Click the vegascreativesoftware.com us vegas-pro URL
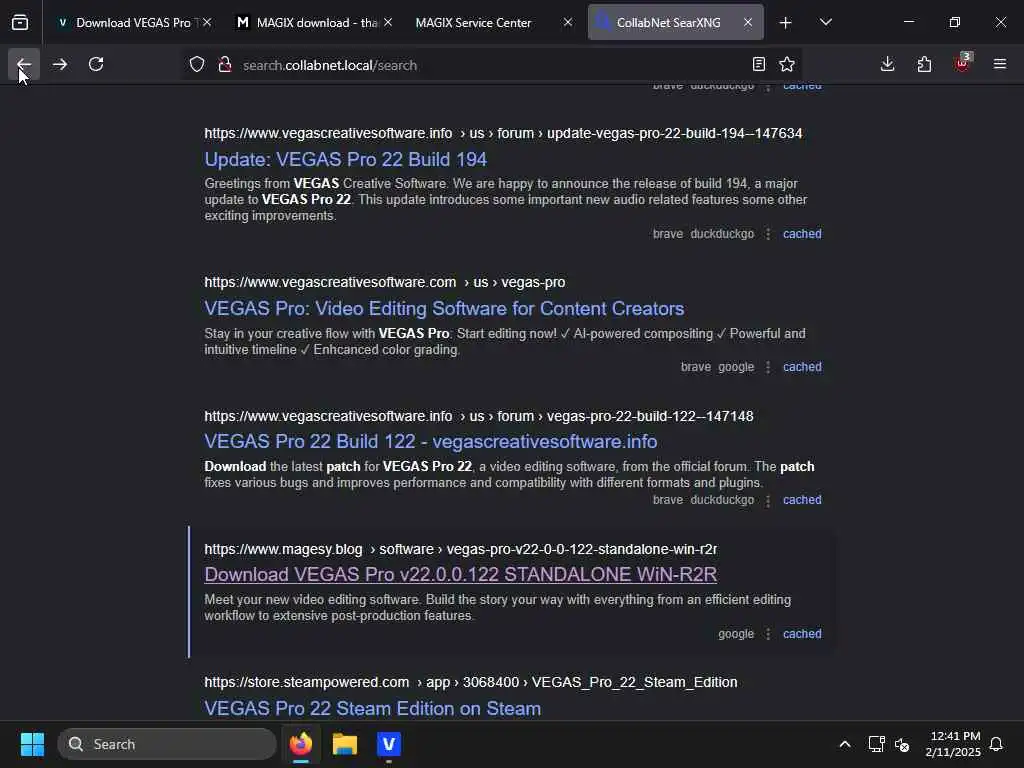The width and height of the screenshot is (1024, 768). pos(385,282)
